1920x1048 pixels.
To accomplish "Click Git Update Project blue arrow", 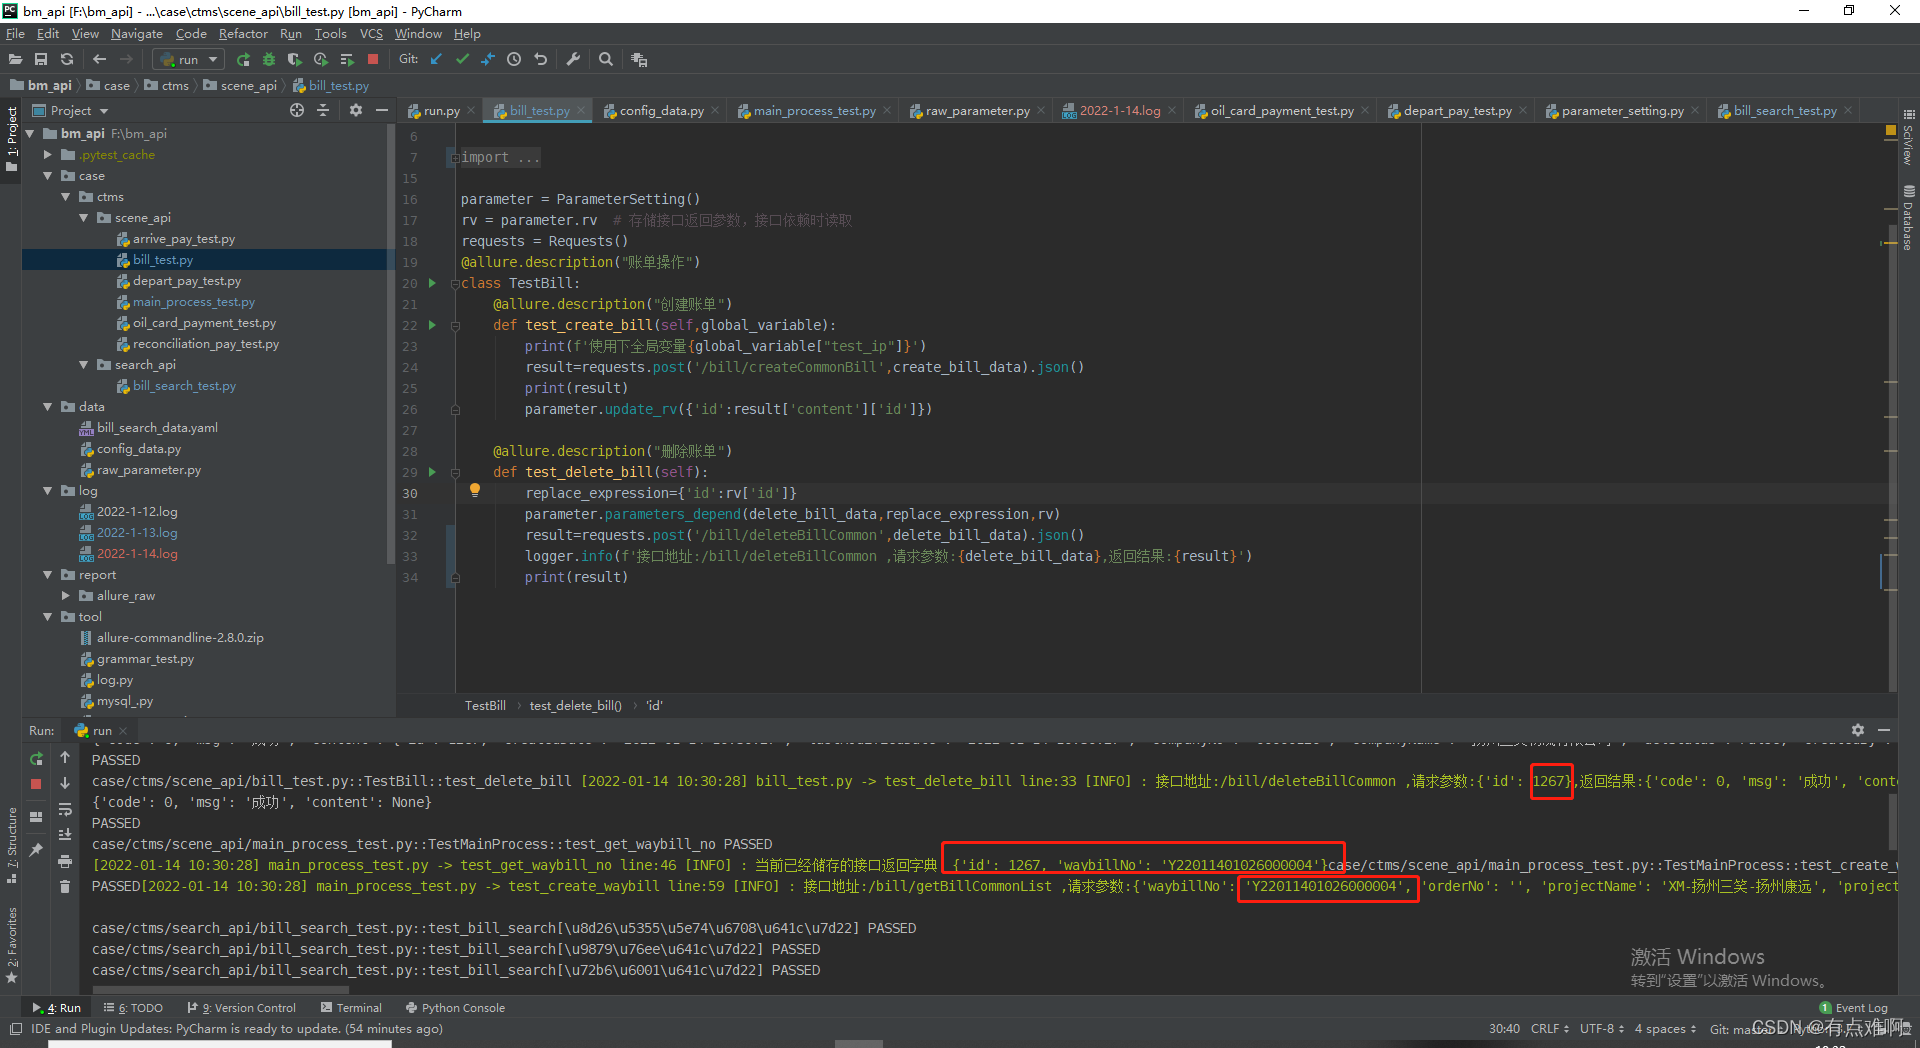I will click(x=436, y=60).
